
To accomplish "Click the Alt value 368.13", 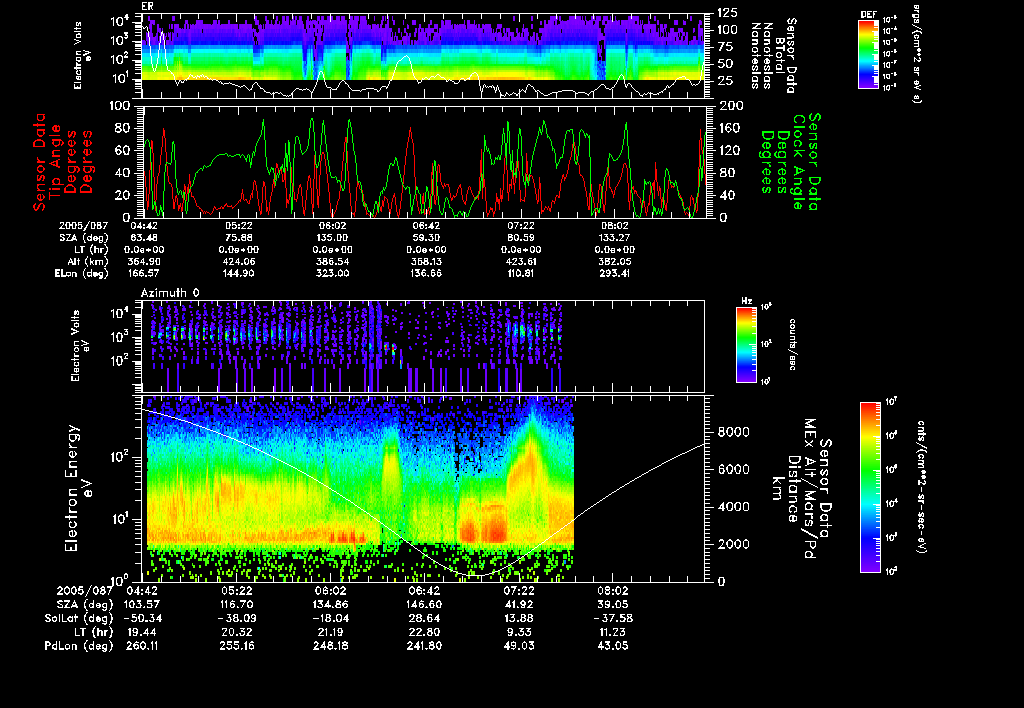I will 426,262.
